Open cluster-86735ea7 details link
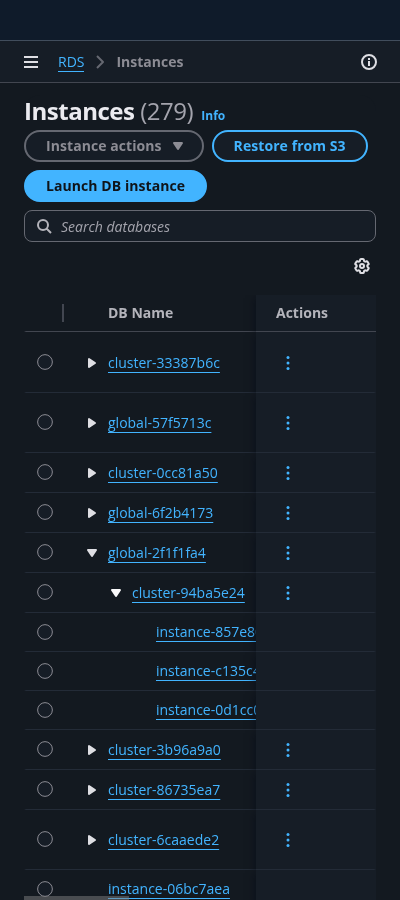Viewport: 400px width, 900px height. tap(164, 790)
